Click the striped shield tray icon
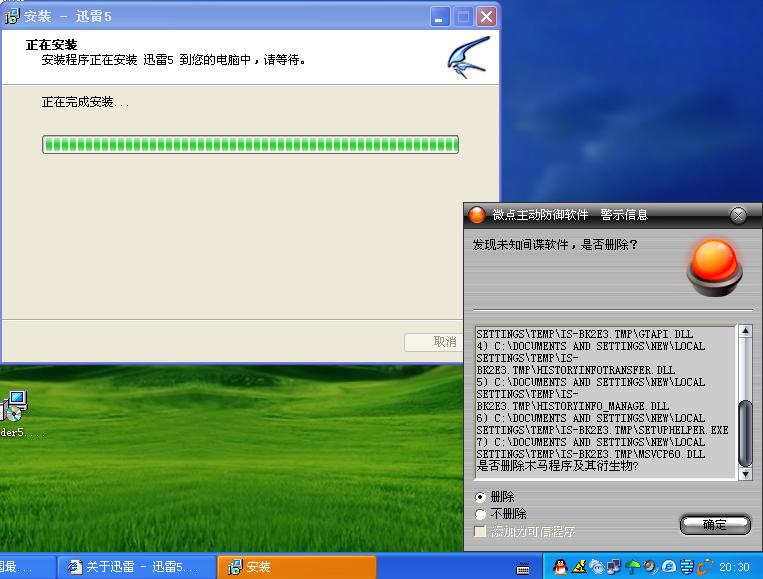 687,566
